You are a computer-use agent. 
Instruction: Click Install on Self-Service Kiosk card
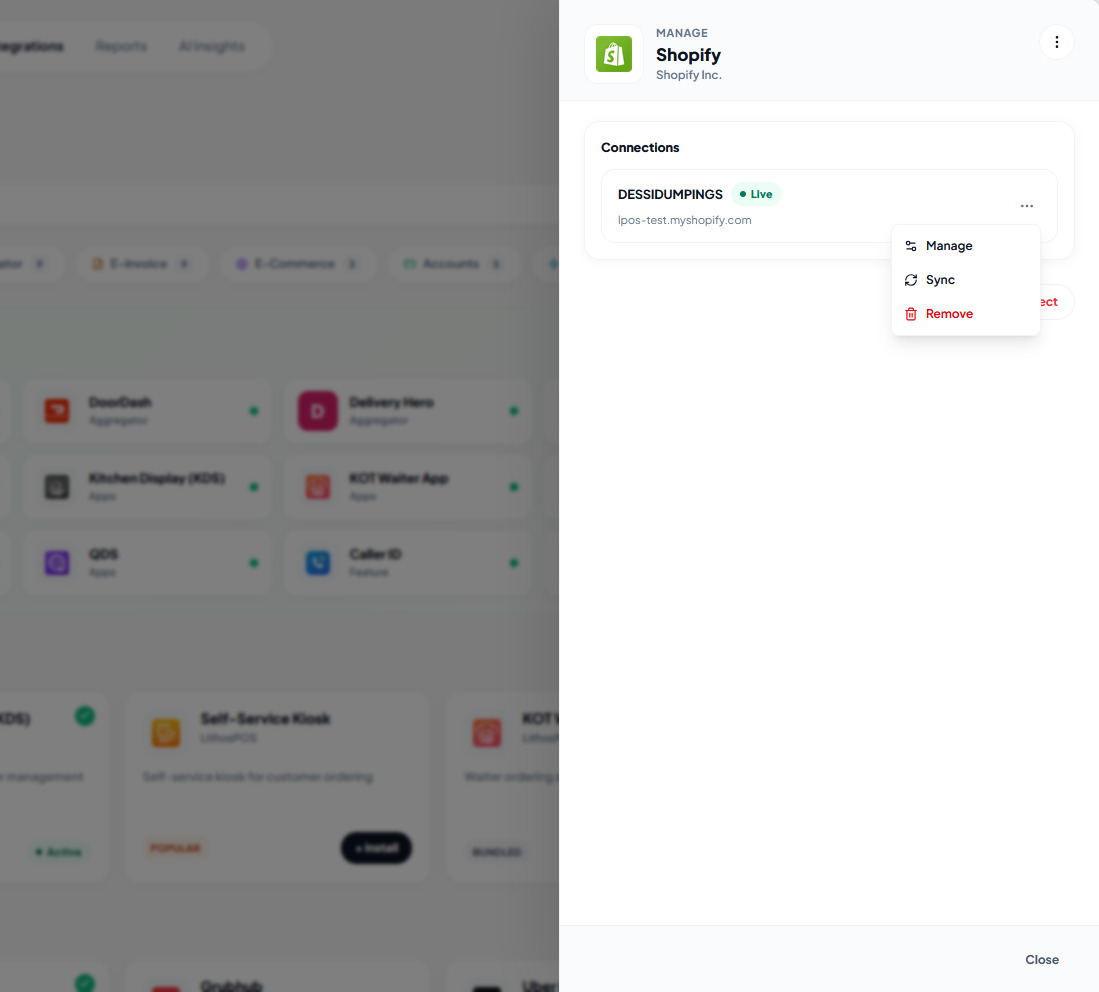(376, 848)
